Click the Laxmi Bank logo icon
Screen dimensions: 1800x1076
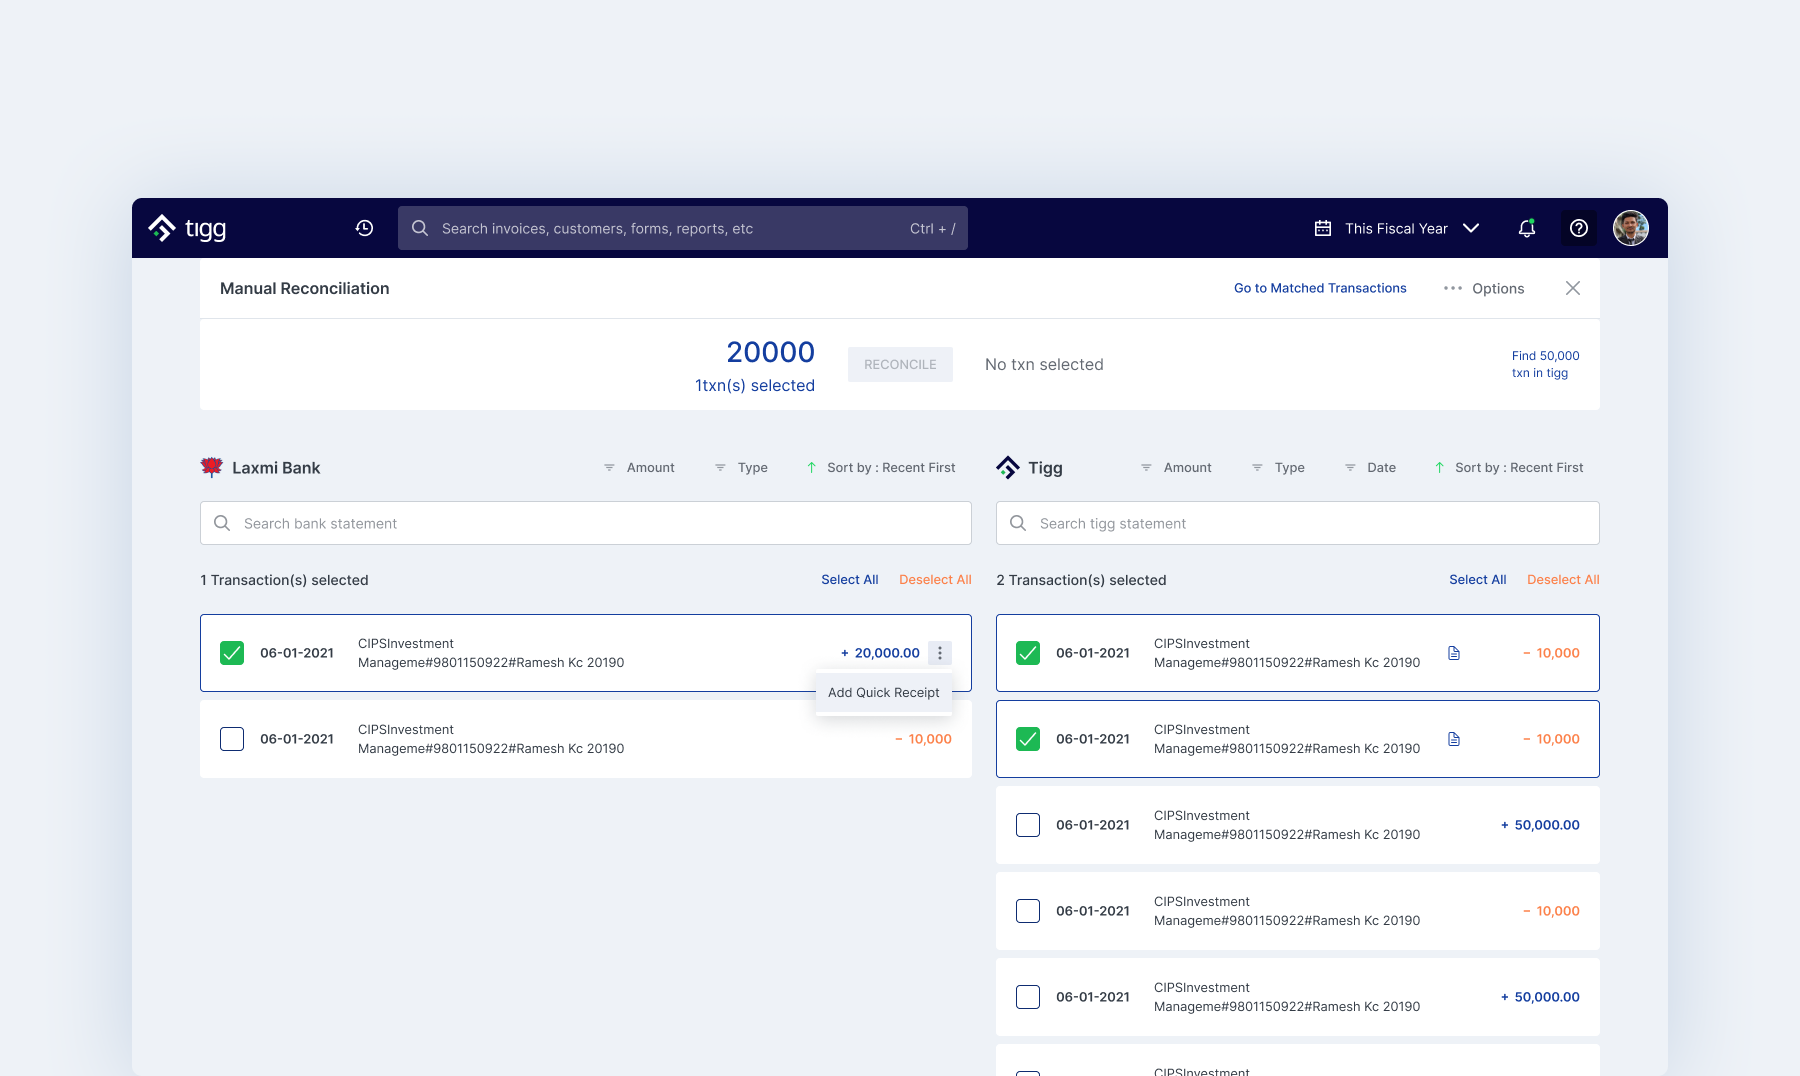click(x=212, y=467)
